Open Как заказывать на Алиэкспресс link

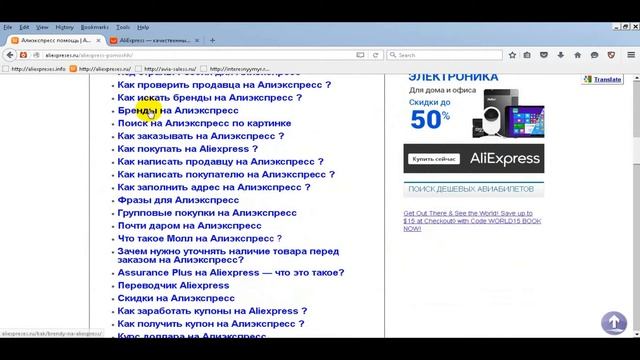[x=201, y=136]
